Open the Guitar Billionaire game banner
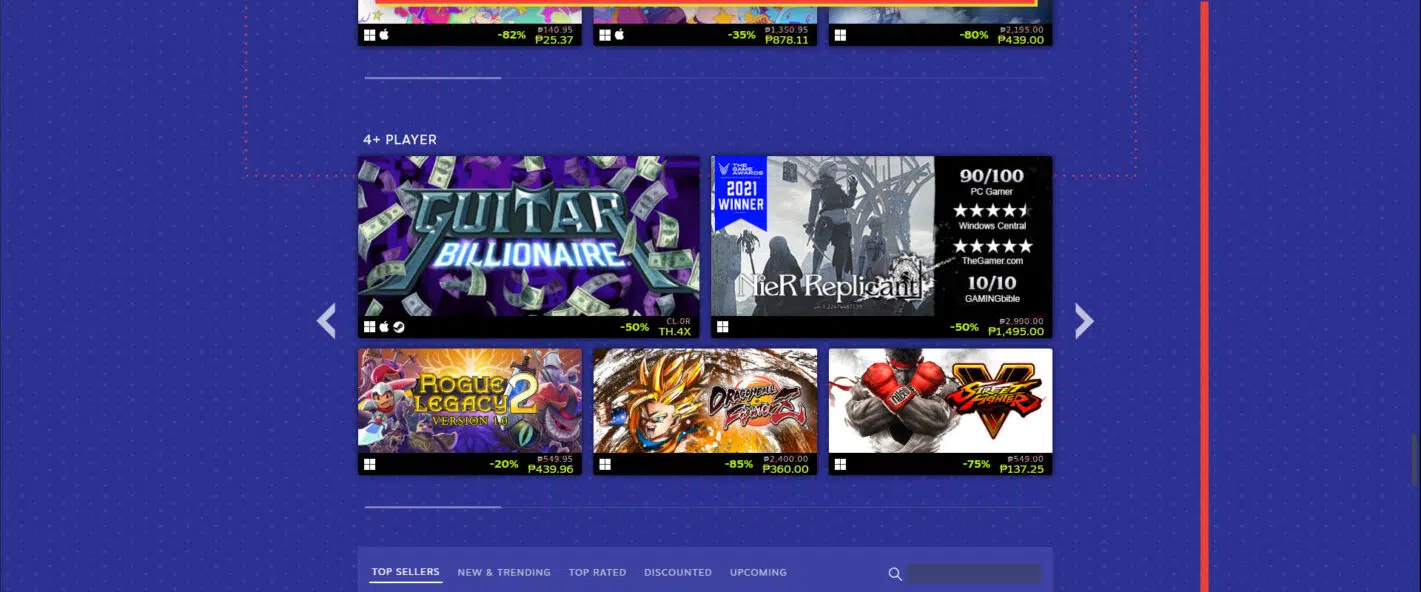 [x=529, y=236]
